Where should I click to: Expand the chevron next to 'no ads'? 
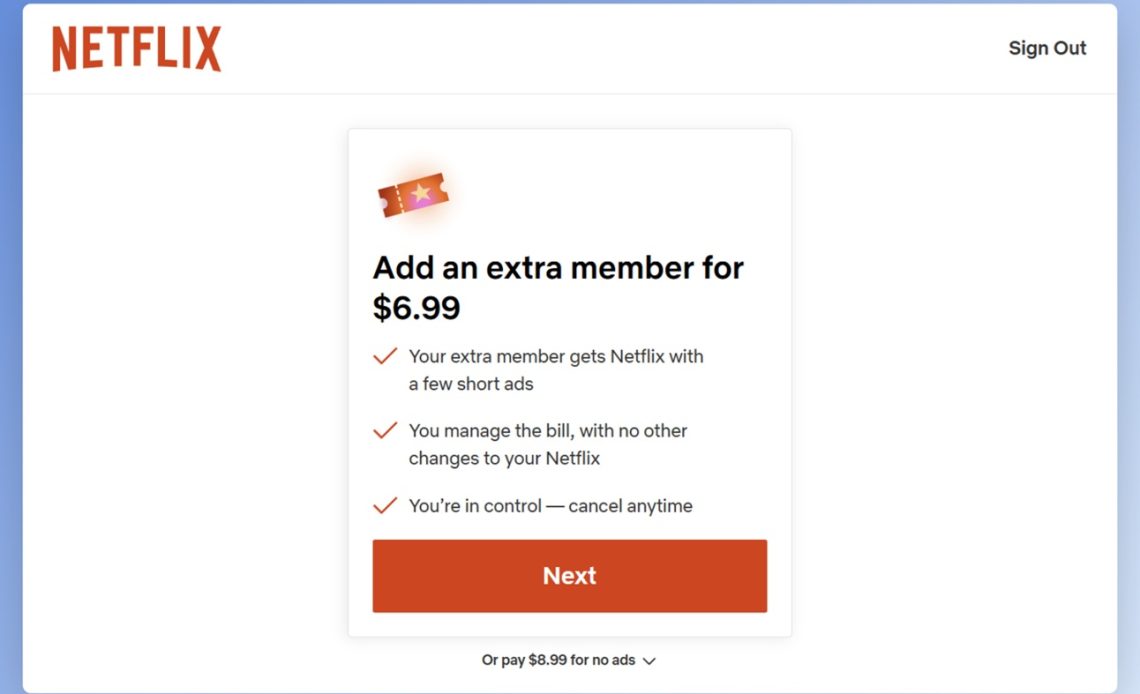coord(649,661)
